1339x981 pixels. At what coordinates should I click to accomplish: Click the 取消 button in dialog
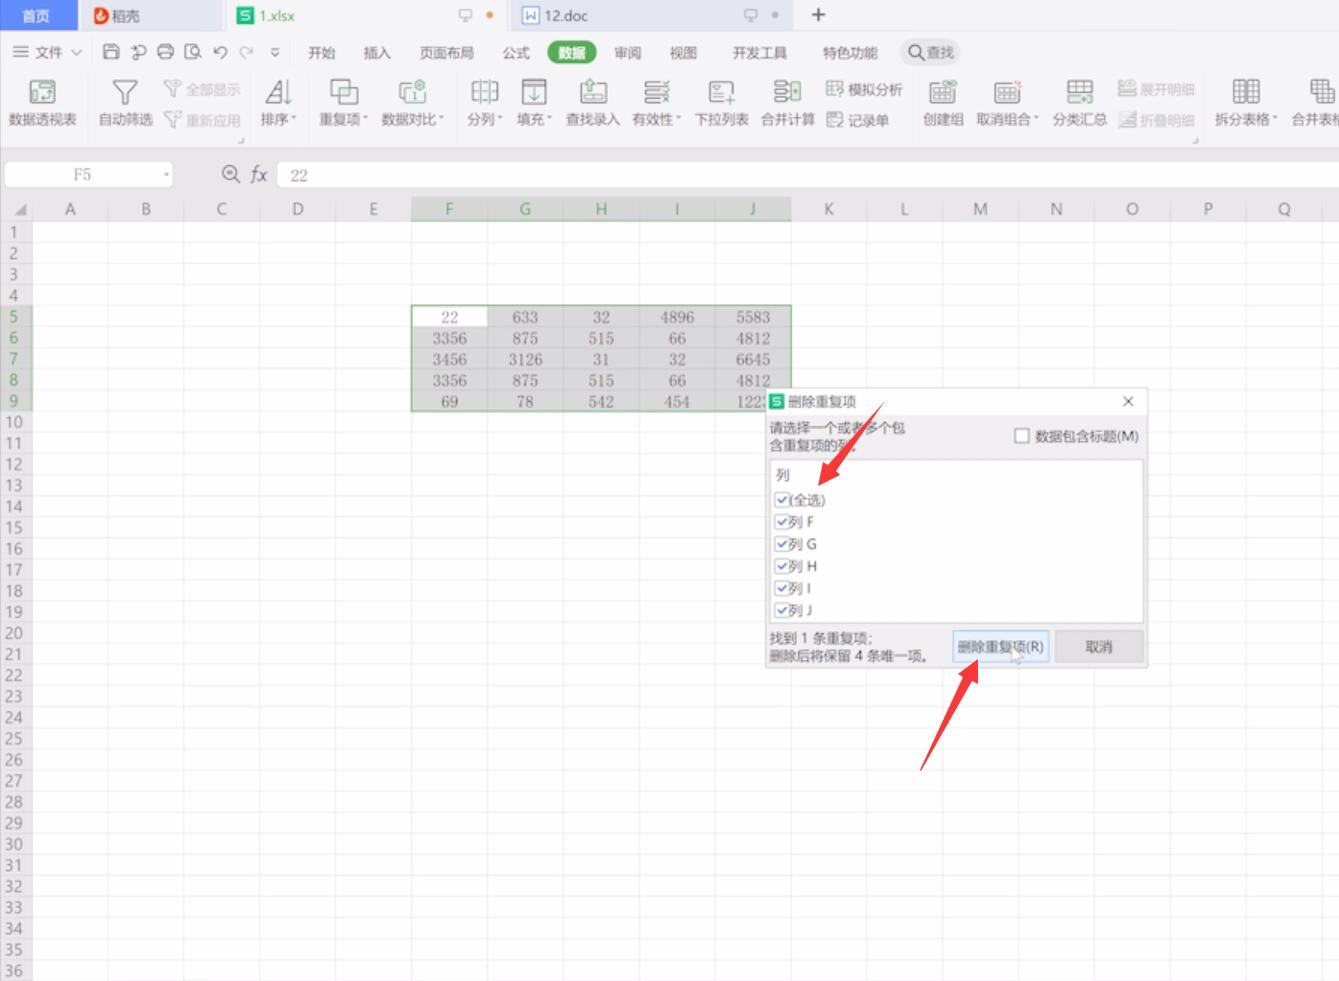pos(1099,647)
